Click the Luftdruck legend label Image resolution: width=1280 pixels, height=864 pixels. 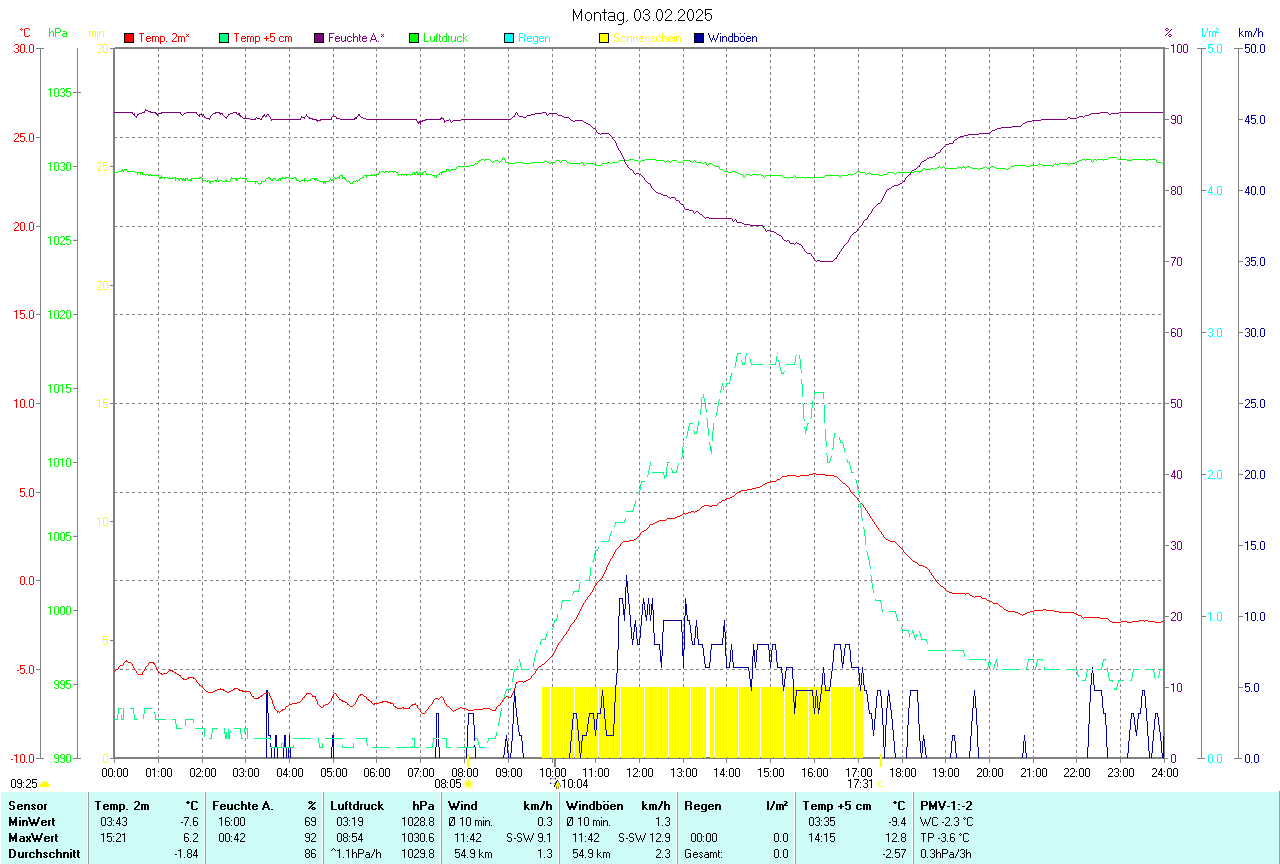(445, 38)
